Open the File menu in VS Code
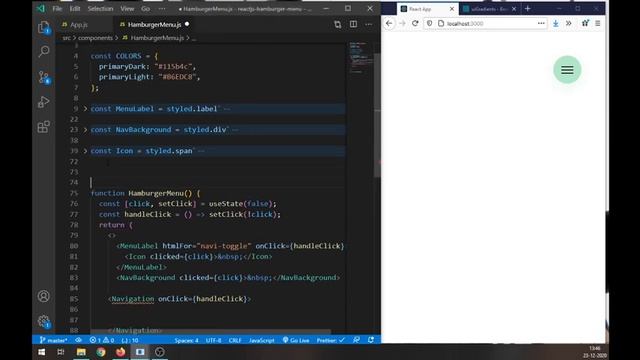The width and height of the screenshot is (640, 360). 57,9
